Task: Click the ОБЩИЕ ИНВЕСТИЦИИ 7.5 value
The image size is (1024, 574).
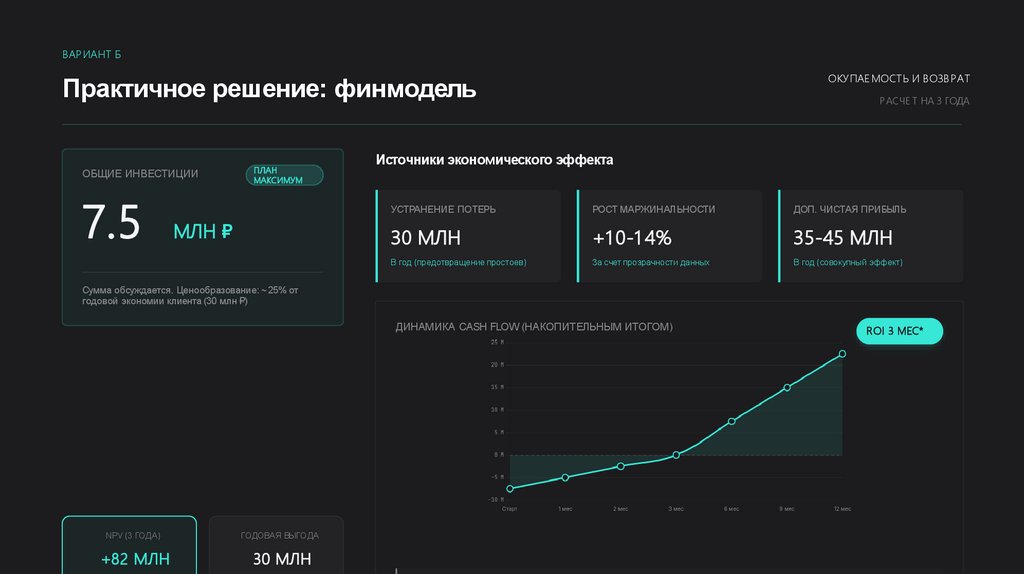Action: (111, 222)
